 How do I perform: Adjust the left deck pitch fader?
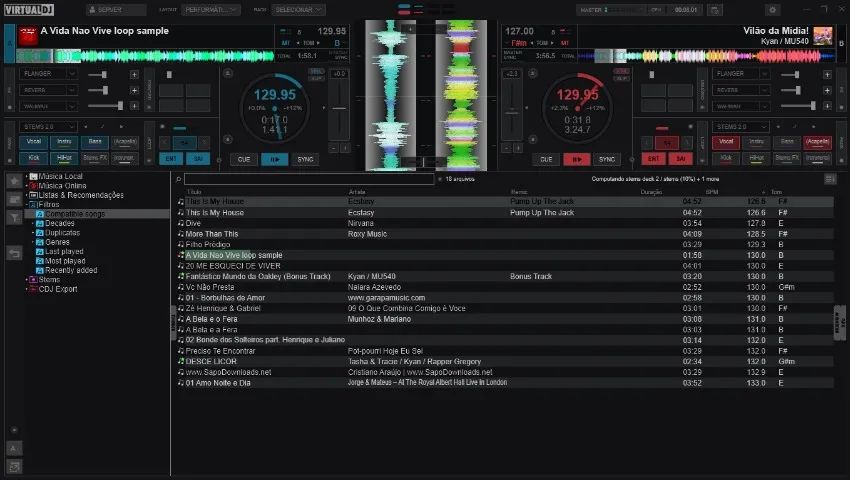(339, 108)
